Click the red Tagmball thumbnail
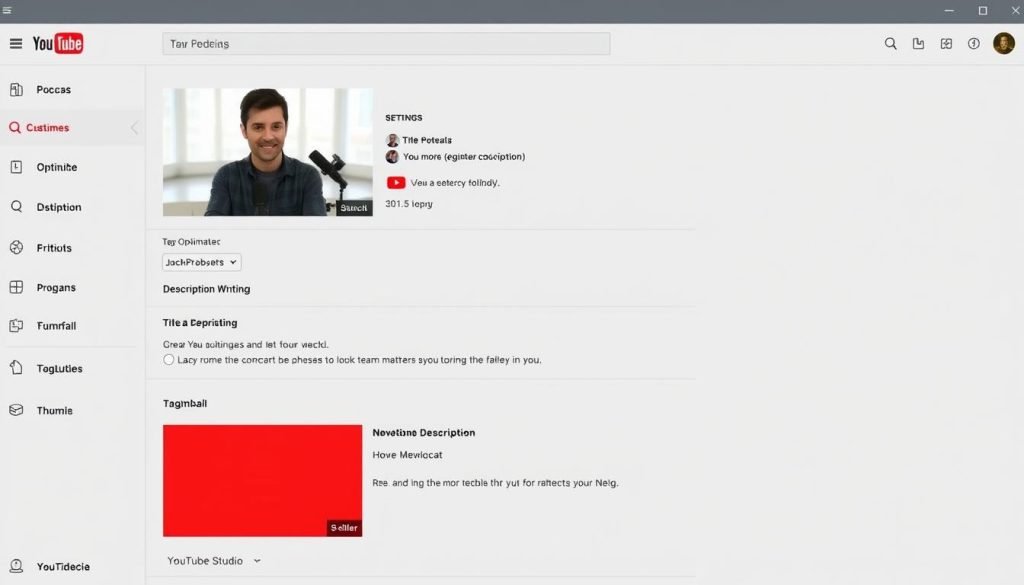 click(x=263, y=481)
